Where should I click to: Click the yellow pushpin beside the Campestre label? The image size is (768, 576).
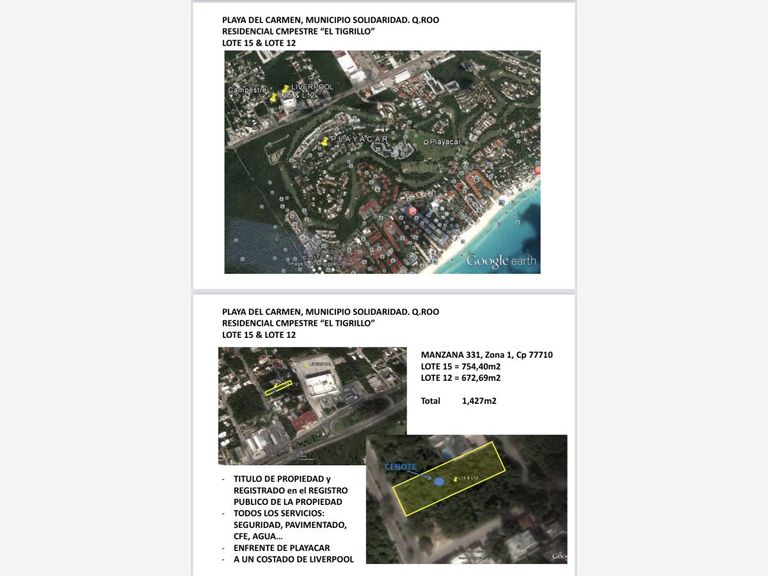[x=273, y=98]
